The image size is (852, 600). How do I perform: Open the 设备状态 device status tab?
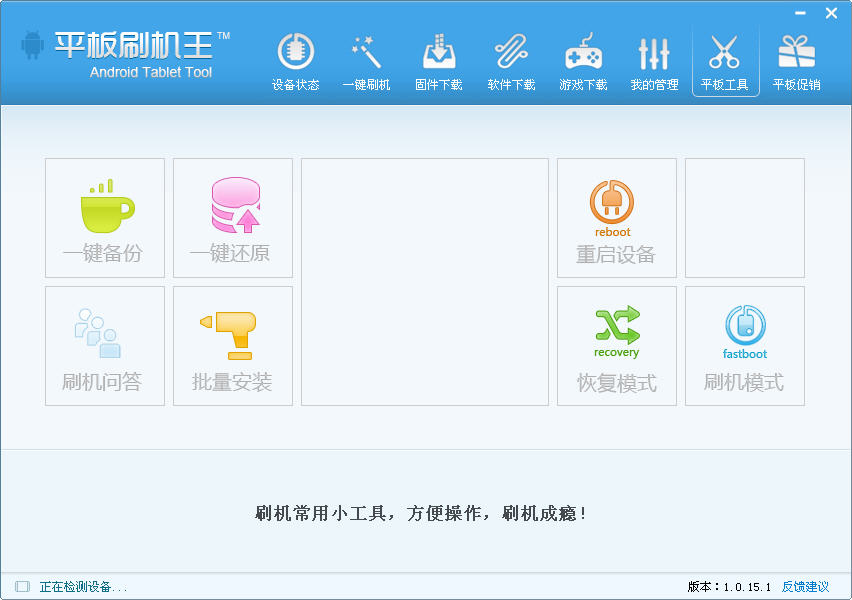[x=295, y=62]
